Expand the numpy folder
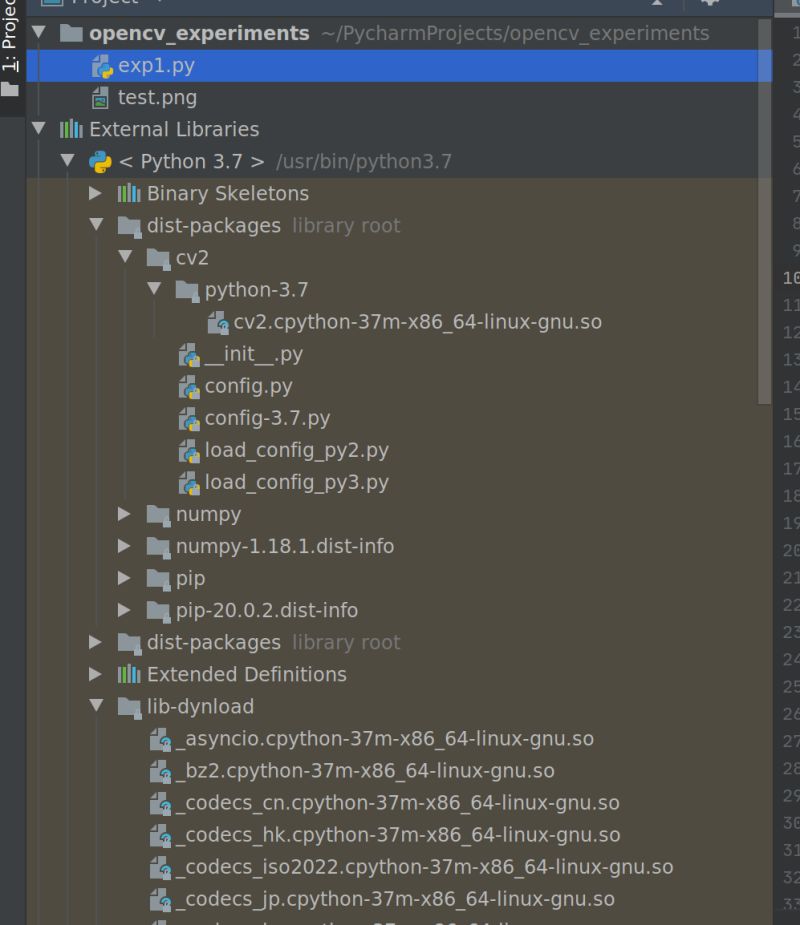Viewport: 800px width, 925px height. click(x=124, y=514)
